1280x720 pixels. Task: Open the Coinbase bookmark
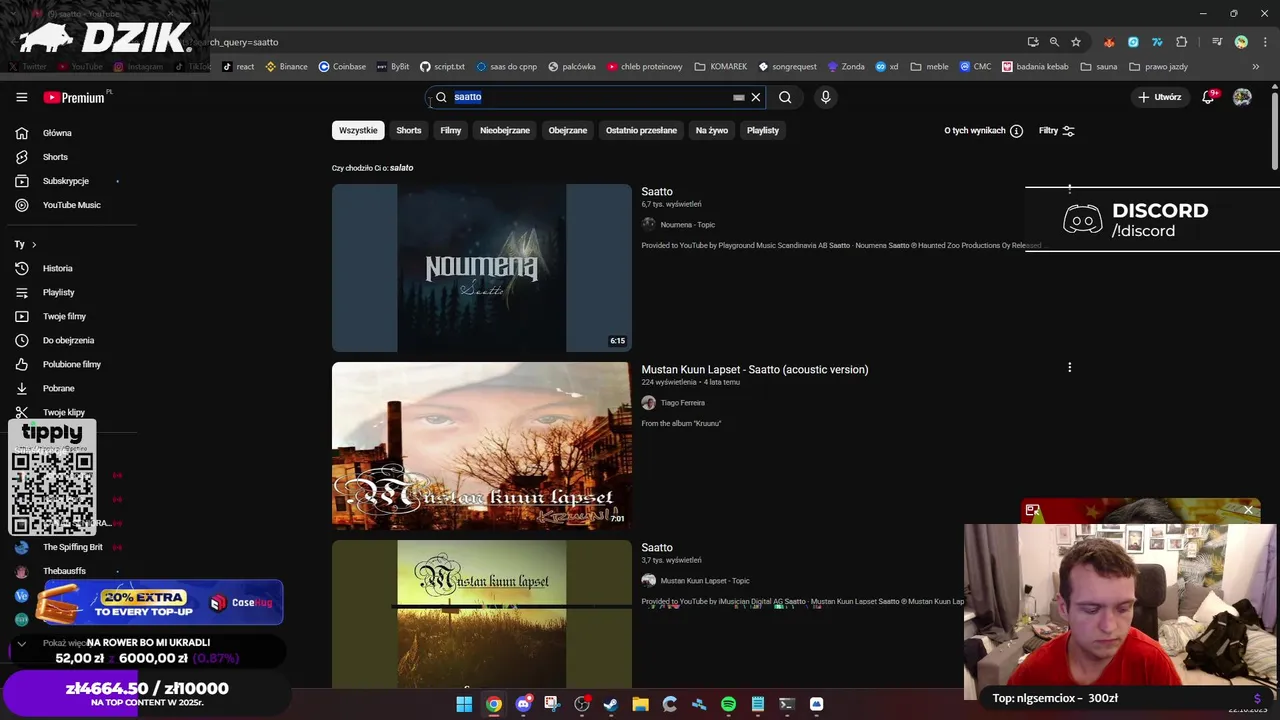tap(342, 67)
